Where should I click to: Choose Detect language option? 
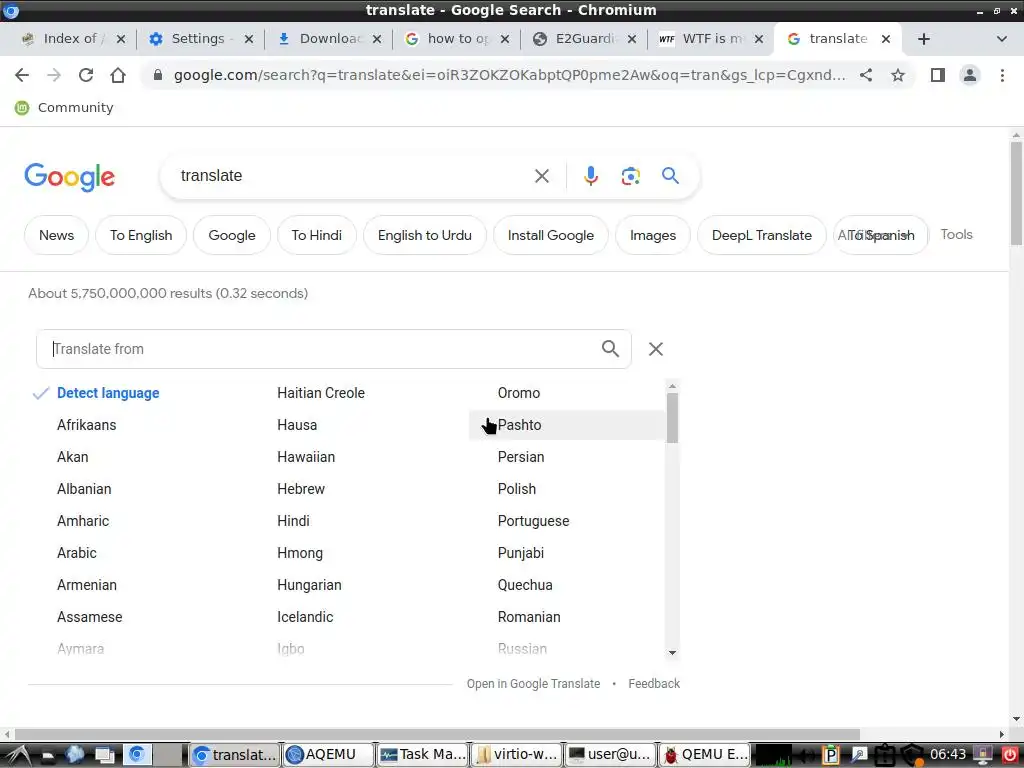click(x=108, y=393)
